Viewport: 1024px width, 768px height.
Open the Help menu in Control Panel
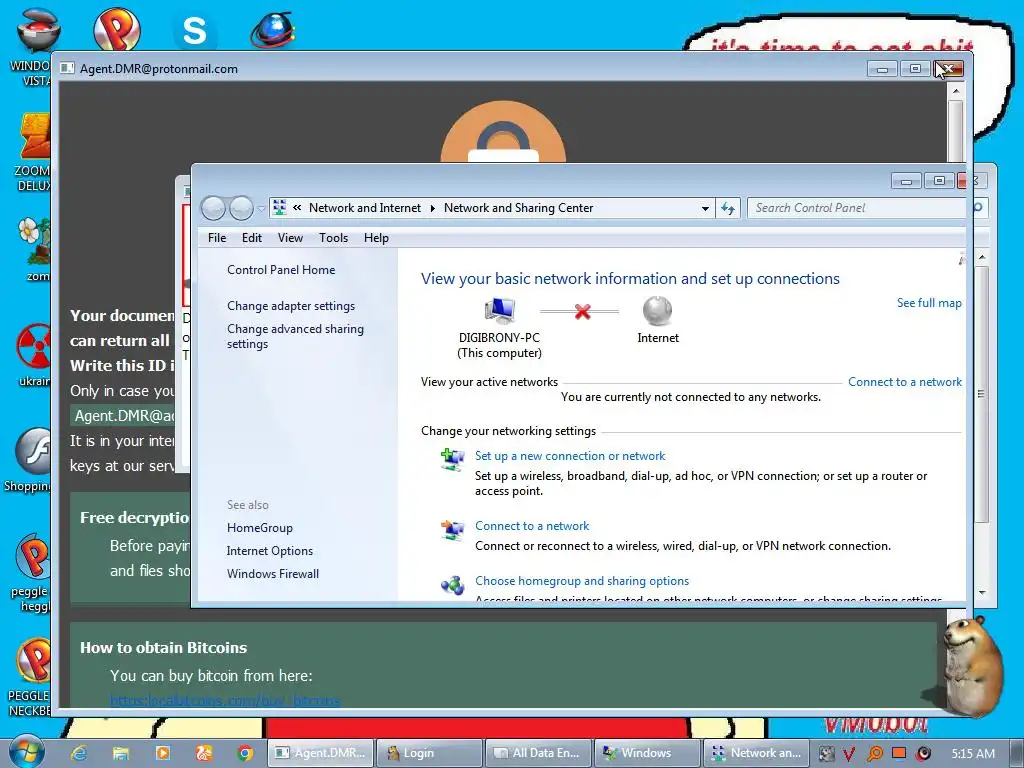click(376, 238)
